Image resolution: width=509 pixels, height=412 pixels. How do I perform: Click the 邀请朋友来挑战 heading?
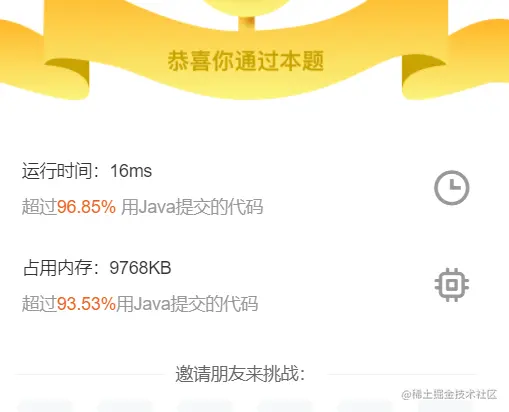240,374
